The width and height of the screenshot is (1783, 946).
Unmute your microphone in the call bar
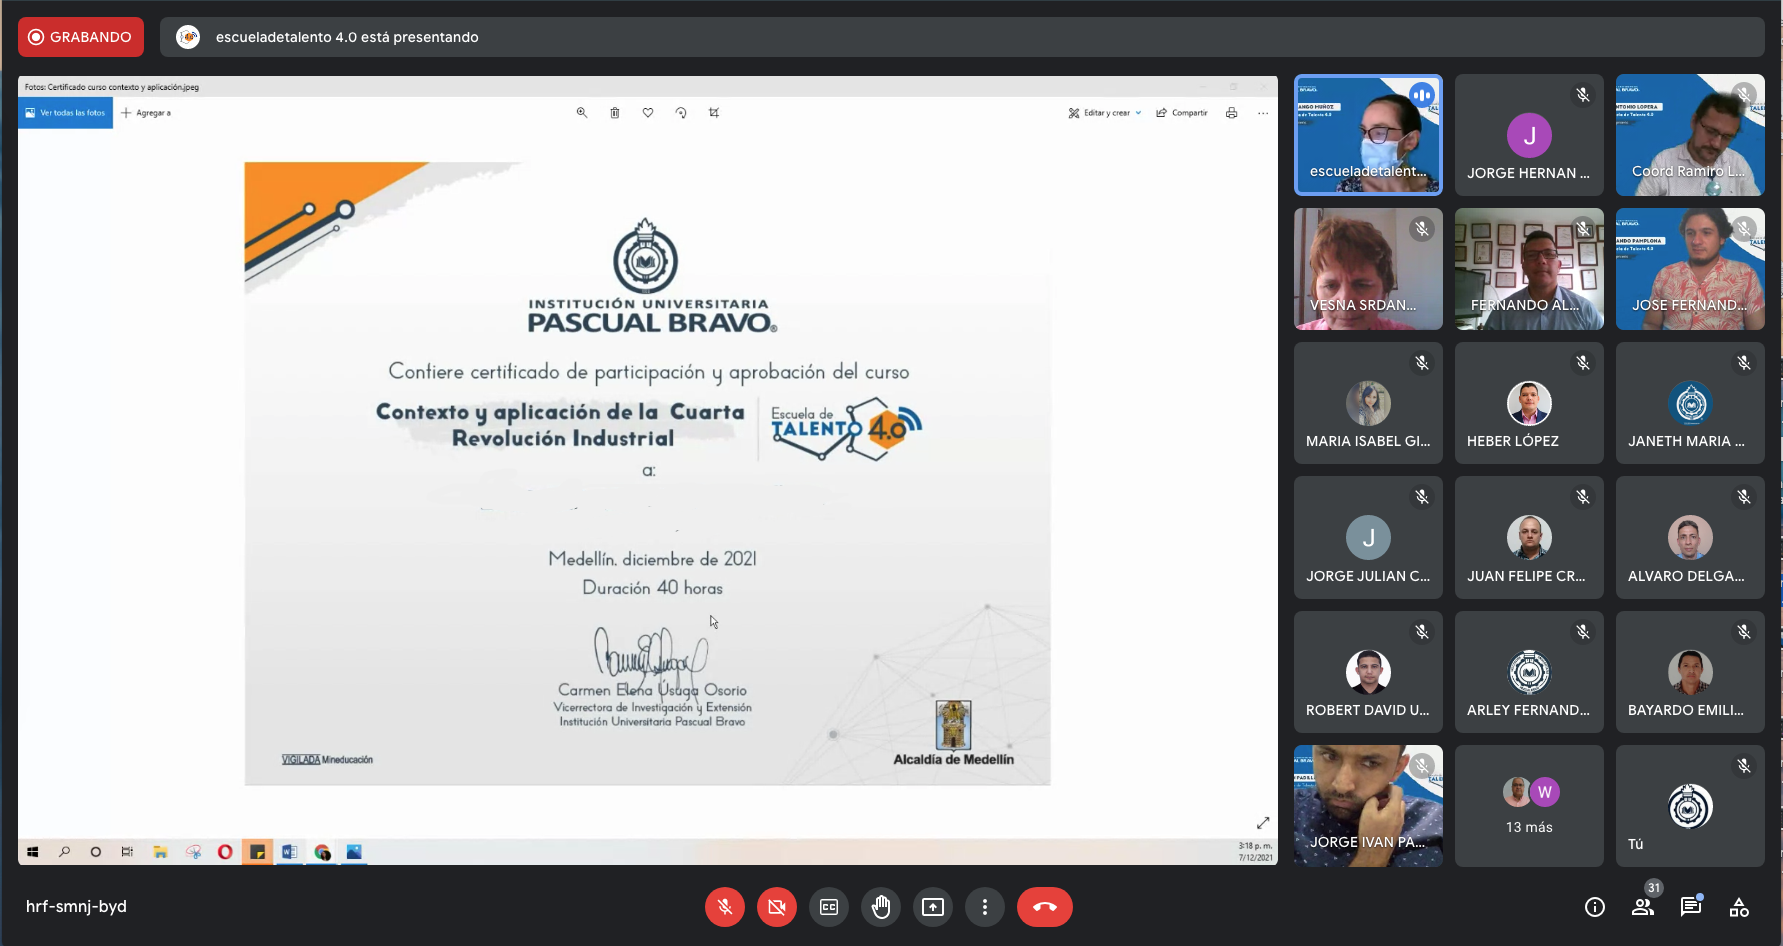coord(725,907)
